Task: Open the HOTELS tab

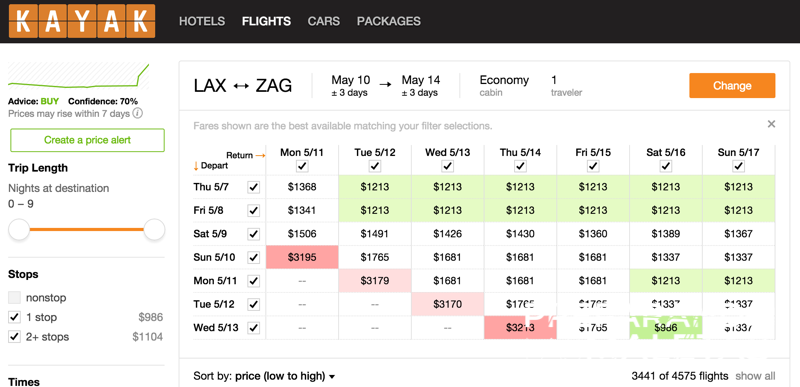Action: (x=202, y=21)
